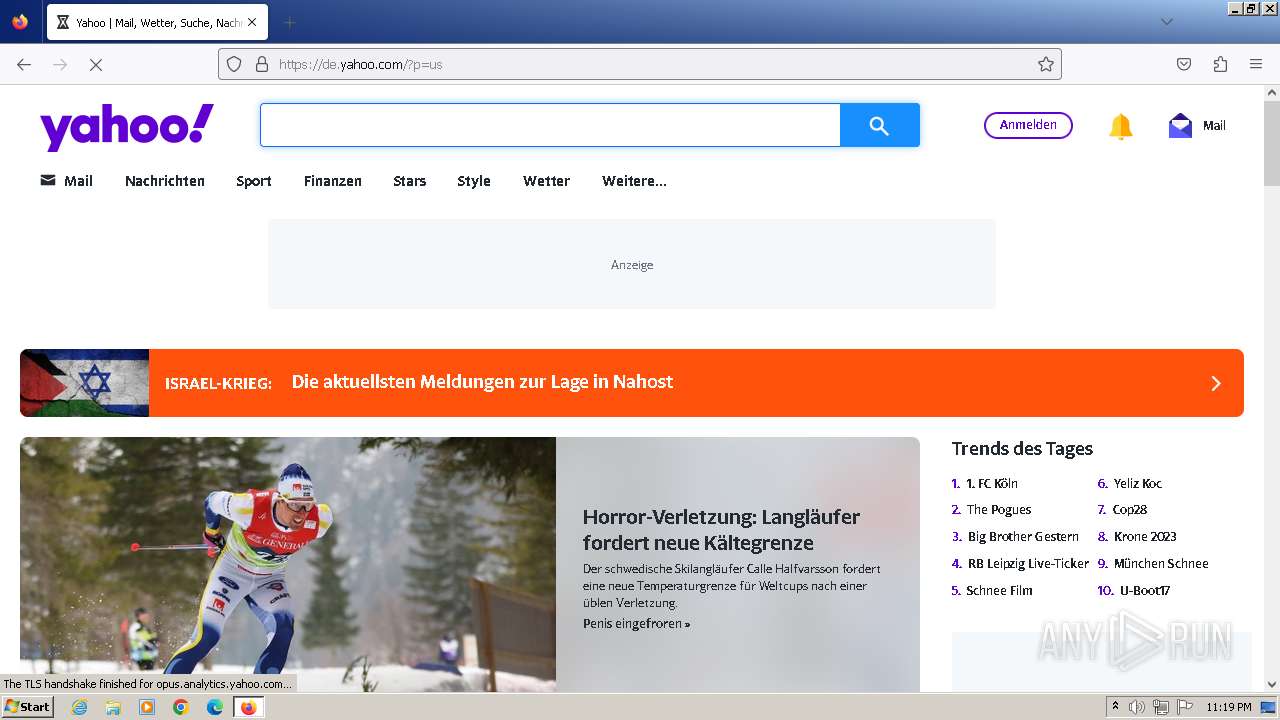
Task: Open File Explorer folder in taskbar
Action: click(x=113, y=707)
